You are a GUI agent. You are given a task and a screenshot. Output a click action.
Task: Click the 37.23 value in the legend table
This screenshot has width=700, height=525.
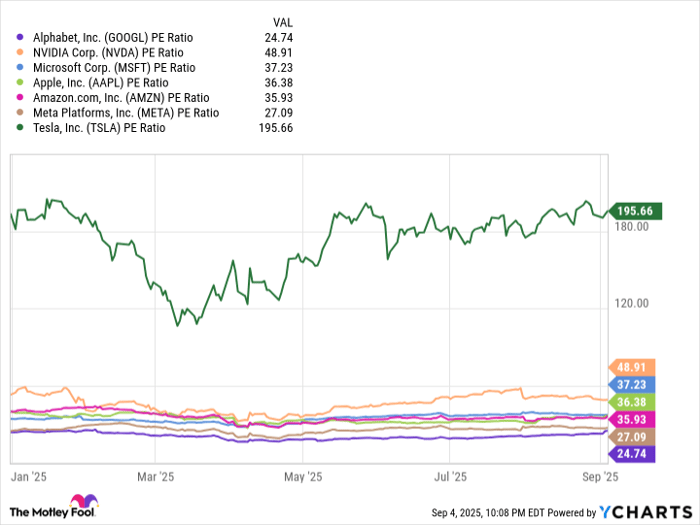[x=279, y=68]
